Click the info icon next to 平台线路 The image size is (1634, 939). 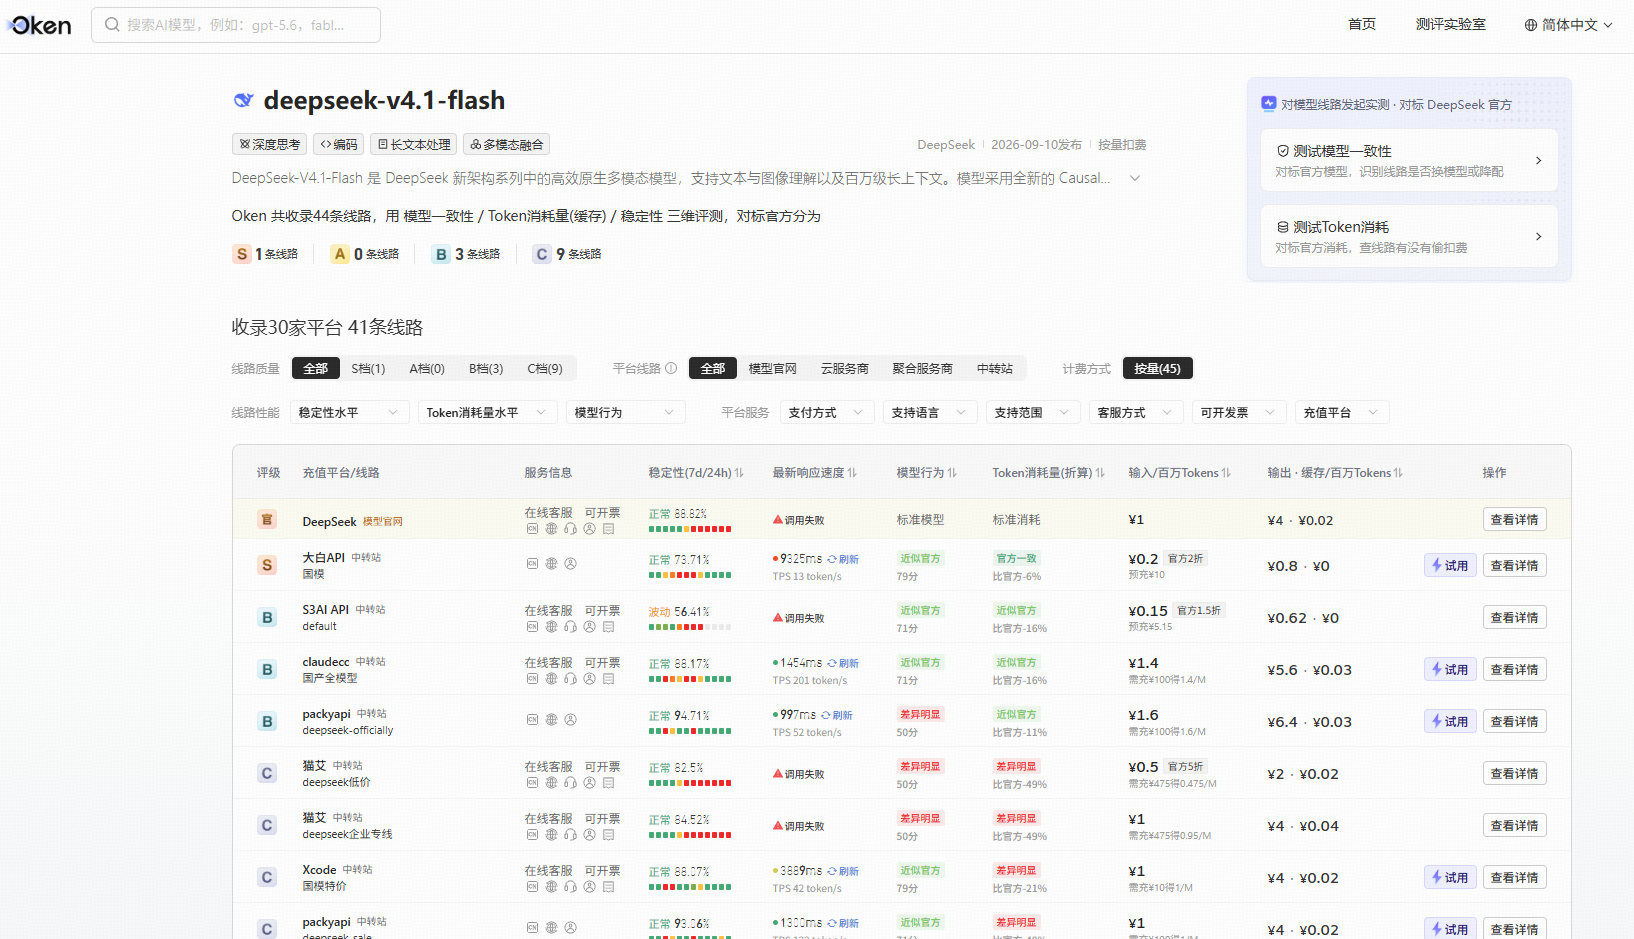pyautogui.click(x=671, y=368)
